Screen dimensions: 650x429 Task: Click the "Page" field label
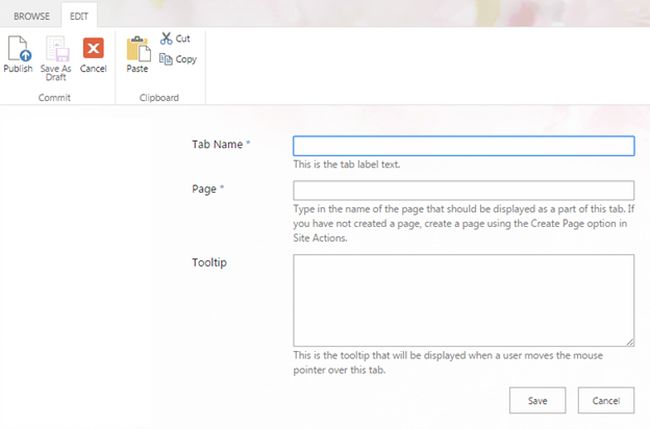[203, 188]
